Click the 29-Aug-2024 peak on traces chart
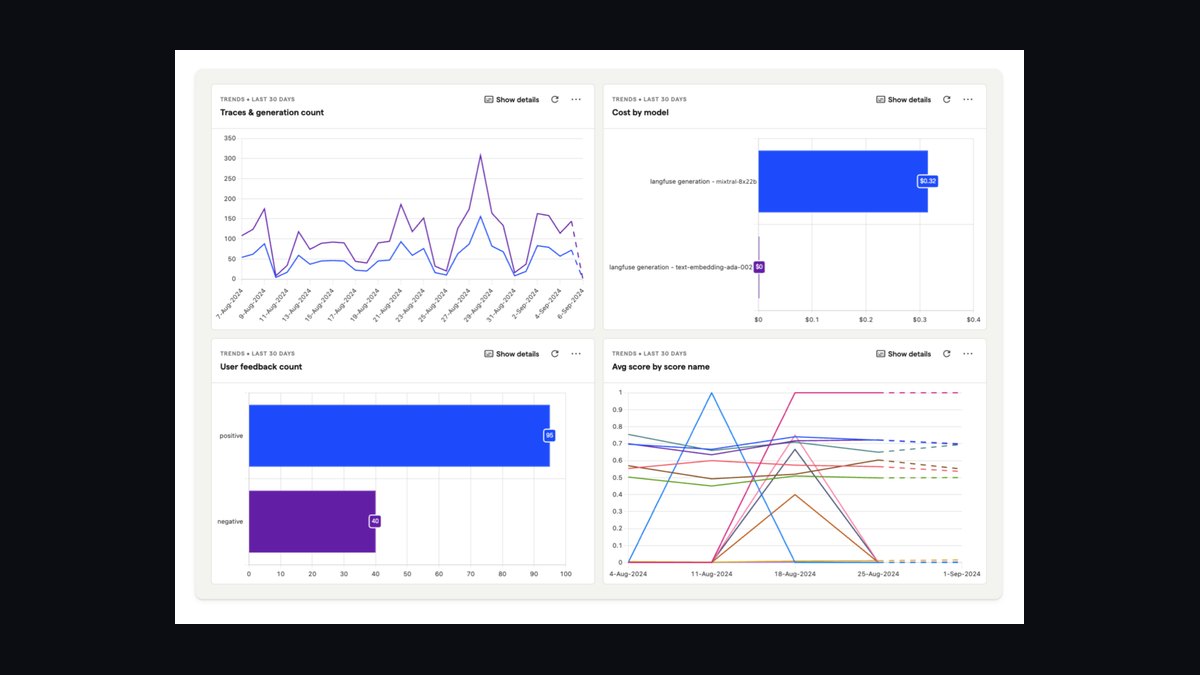This screenshot has height=675, width=1200. tap(480, 156)
